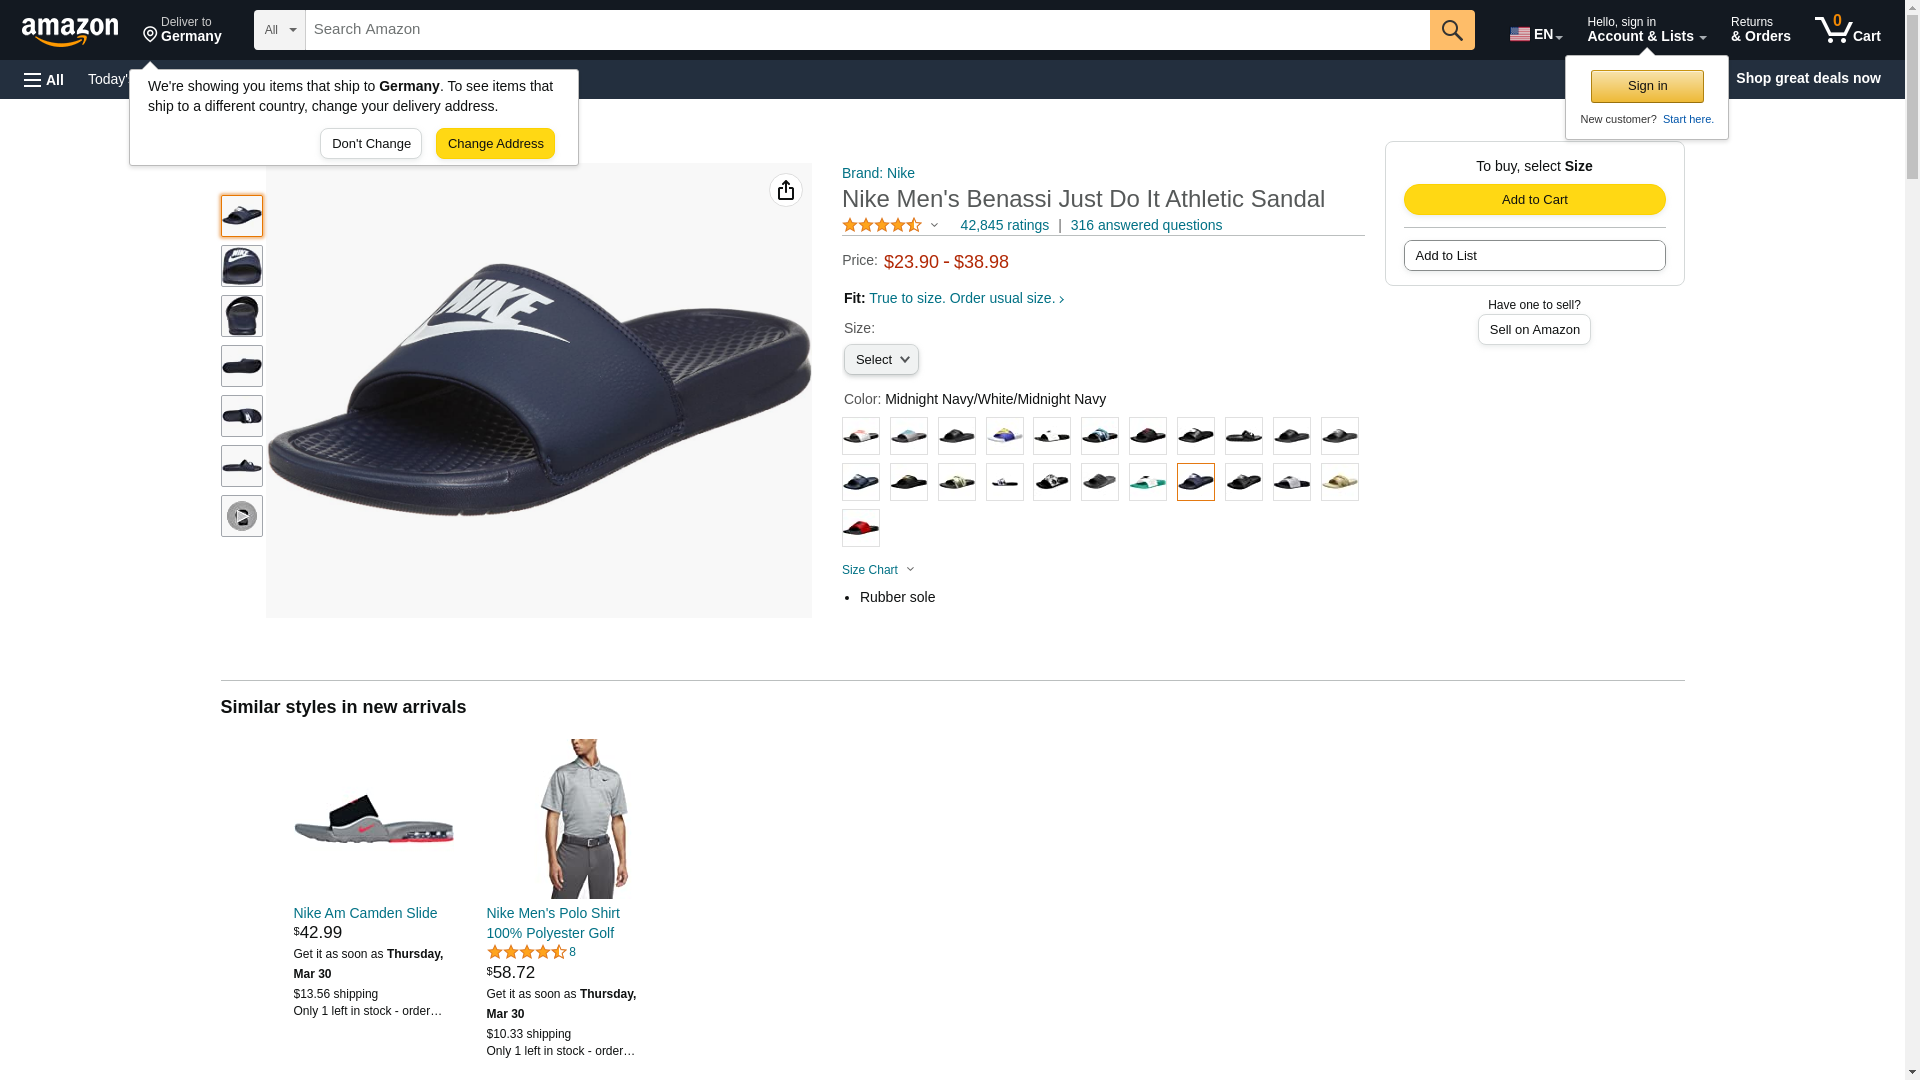Go to Returns & Orders
This screenshot has height=1080, width=1920.
click(x=1760, y=30)
